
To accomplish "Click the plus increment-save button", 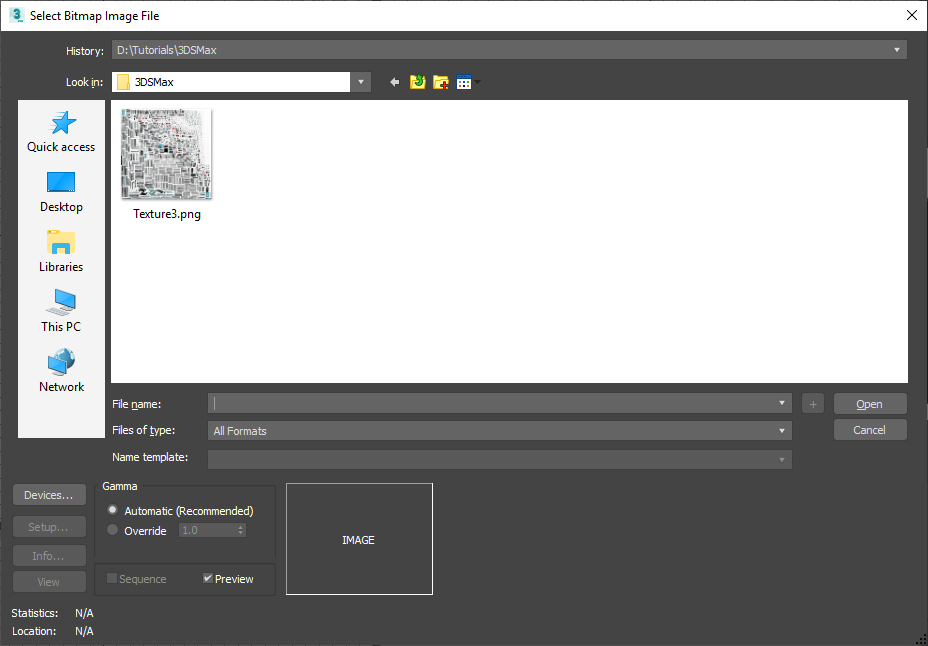I will tap(813, 403).
